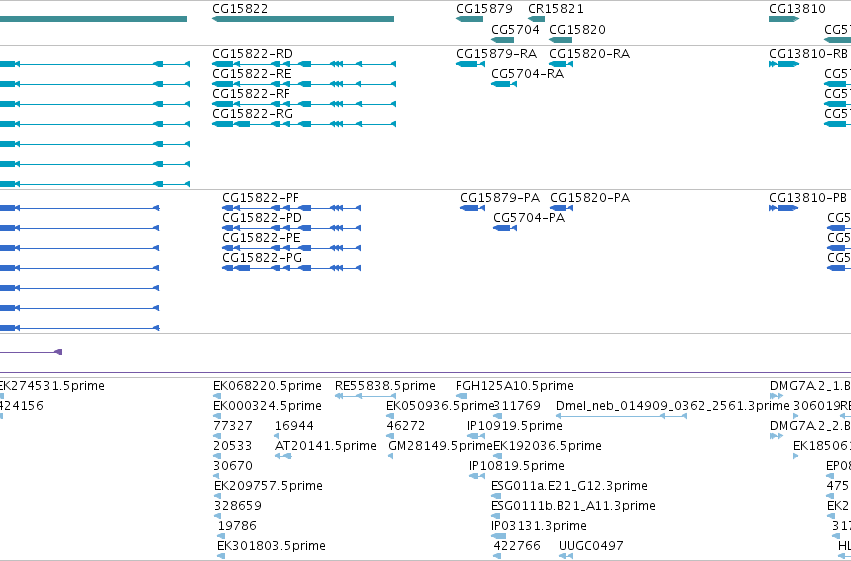Click protein CG15820-PA

pyautogui.click(x=562, y=208)
